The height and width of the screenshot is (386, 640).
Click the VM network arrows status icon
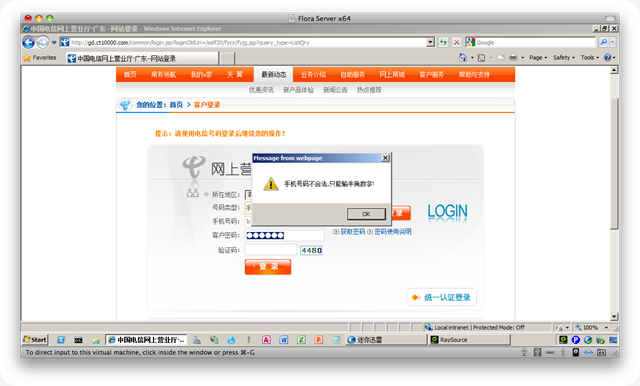[x=588, y=353]
